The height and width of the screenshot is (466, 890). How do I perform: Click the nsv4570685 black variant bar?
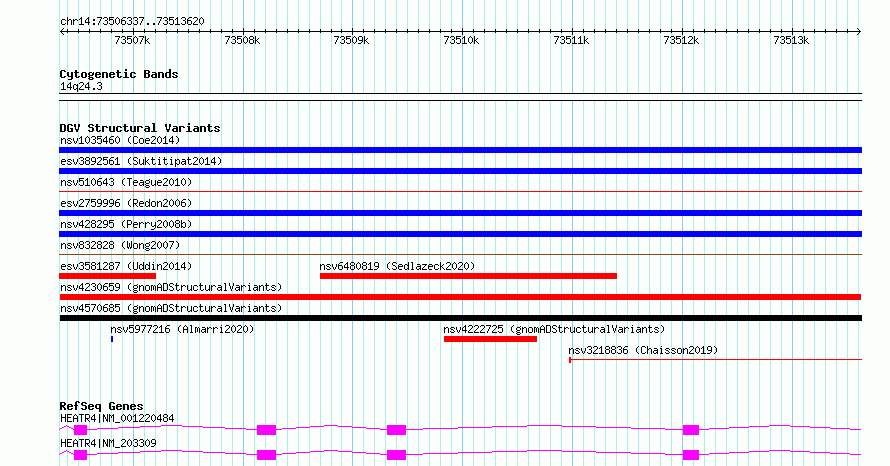point(460,318)
